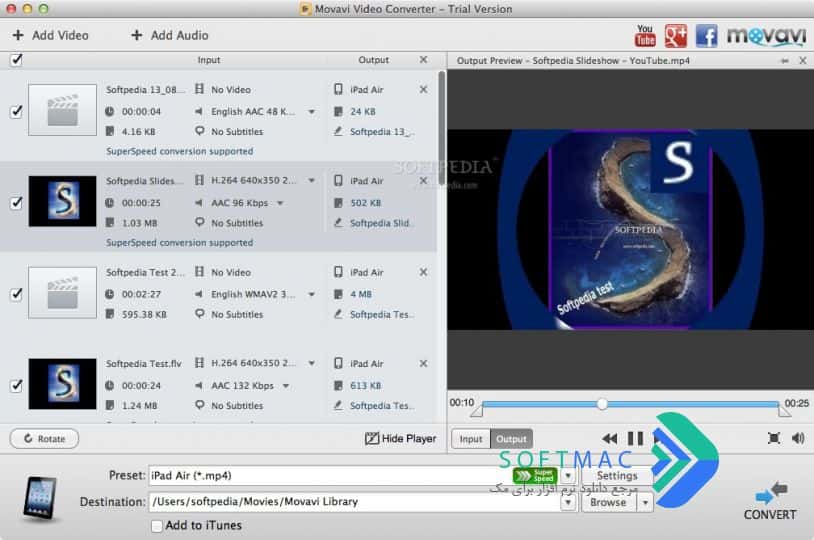814x540 pixels.
Task: Remove the Softpedia Test 2 file with its X
Action: [x=424, y=272]
